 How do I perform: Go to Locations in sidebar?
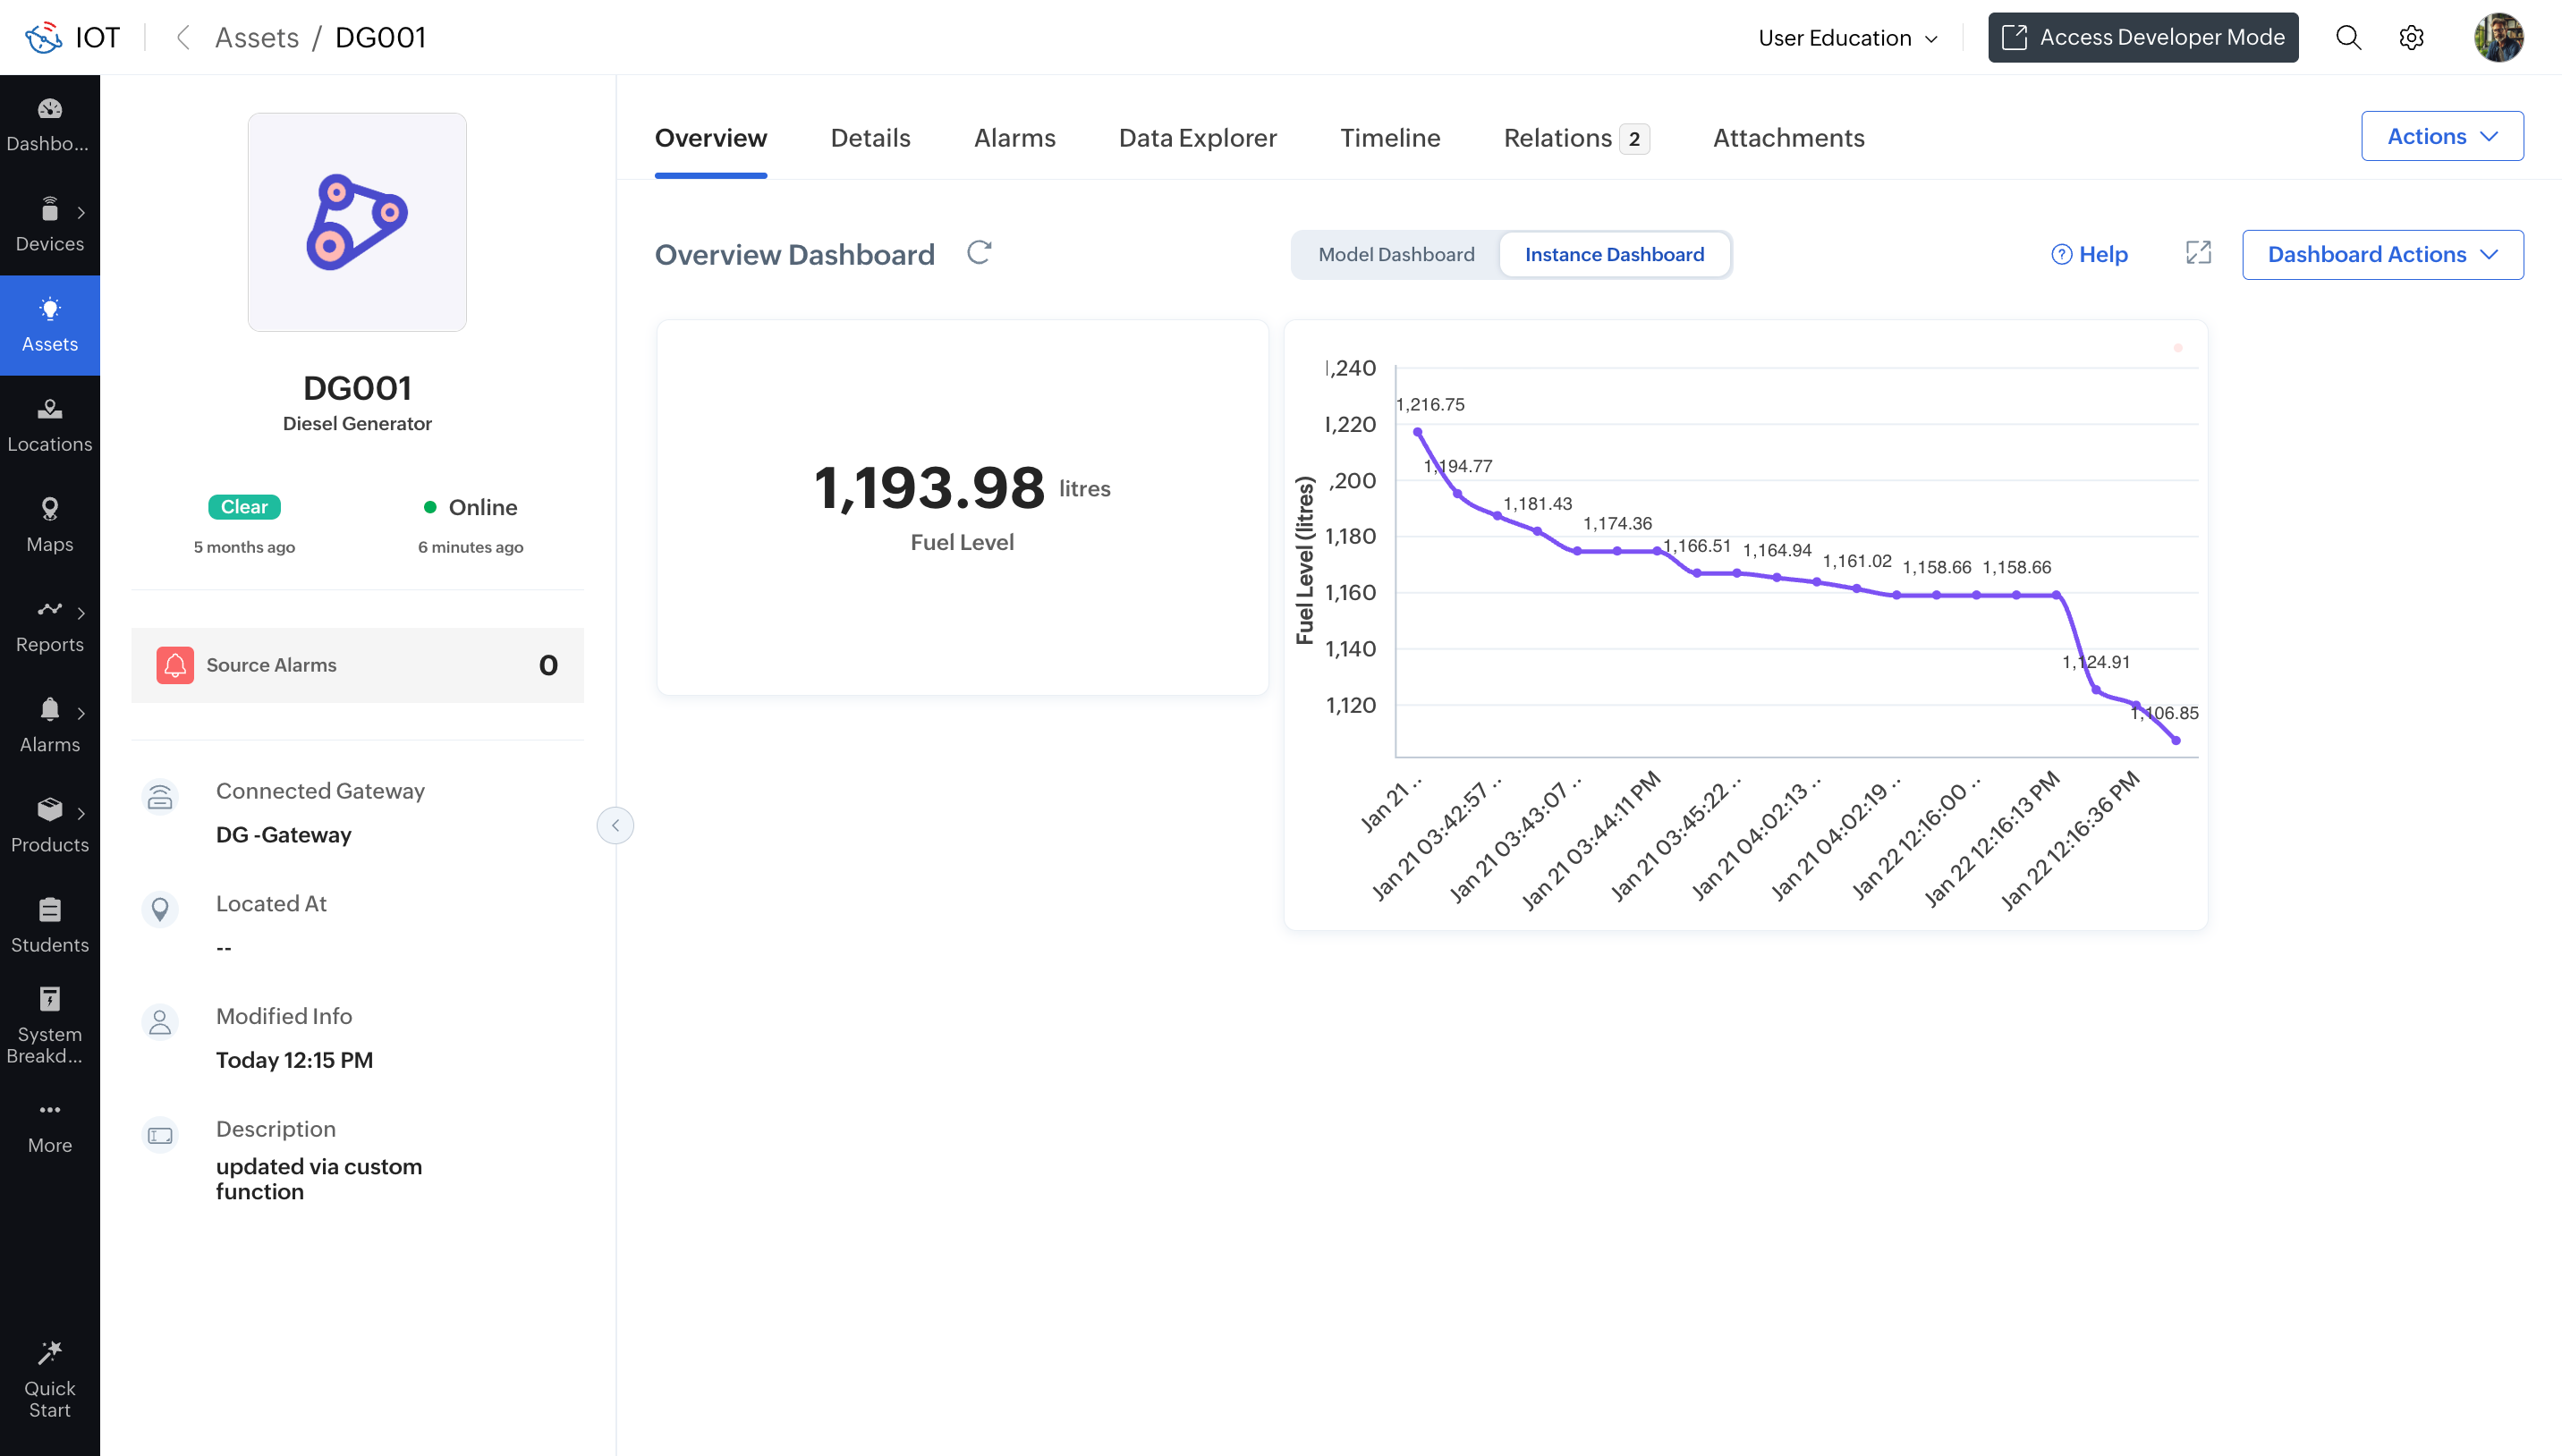pyautogui.click(x=49, y=425)
